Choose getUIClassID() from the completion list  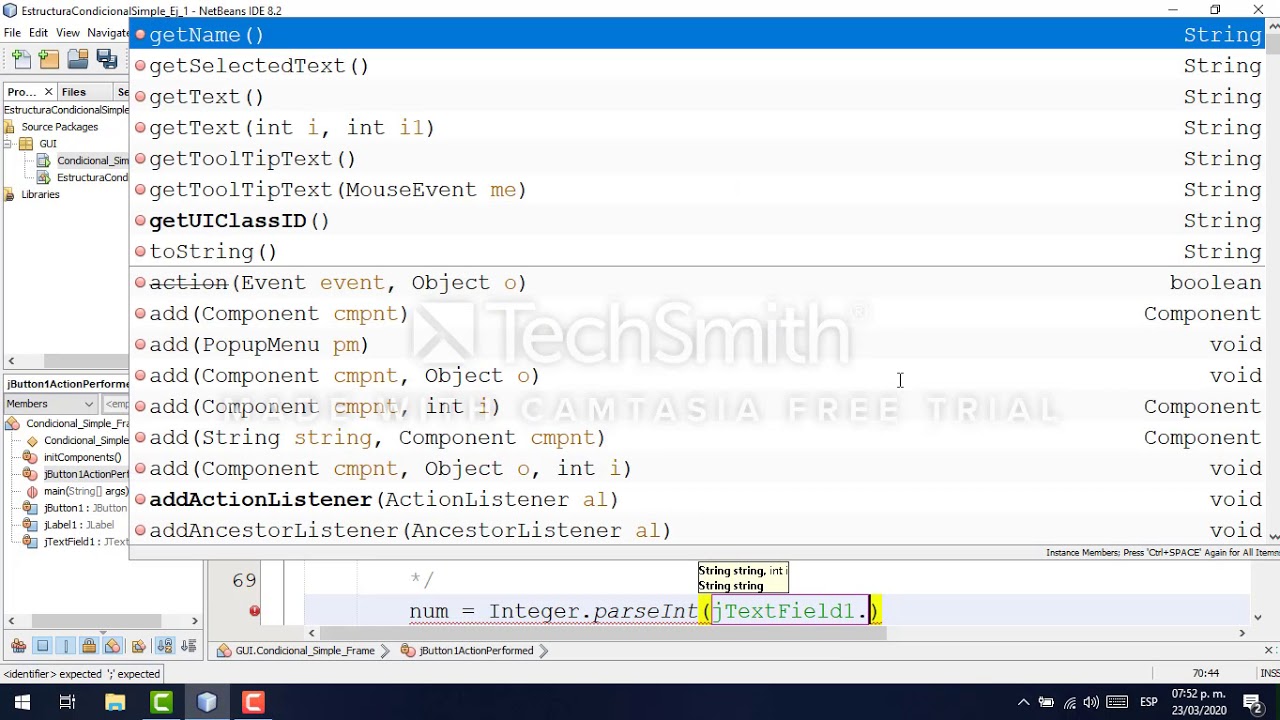pos(697,221)
